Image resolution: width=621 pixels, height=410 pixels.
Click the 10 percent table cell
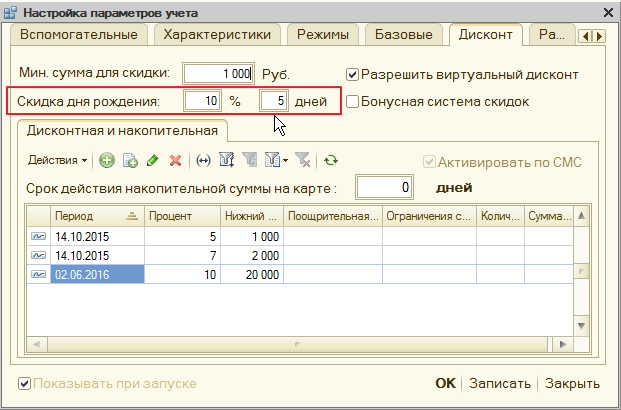[x=182, y=274]
